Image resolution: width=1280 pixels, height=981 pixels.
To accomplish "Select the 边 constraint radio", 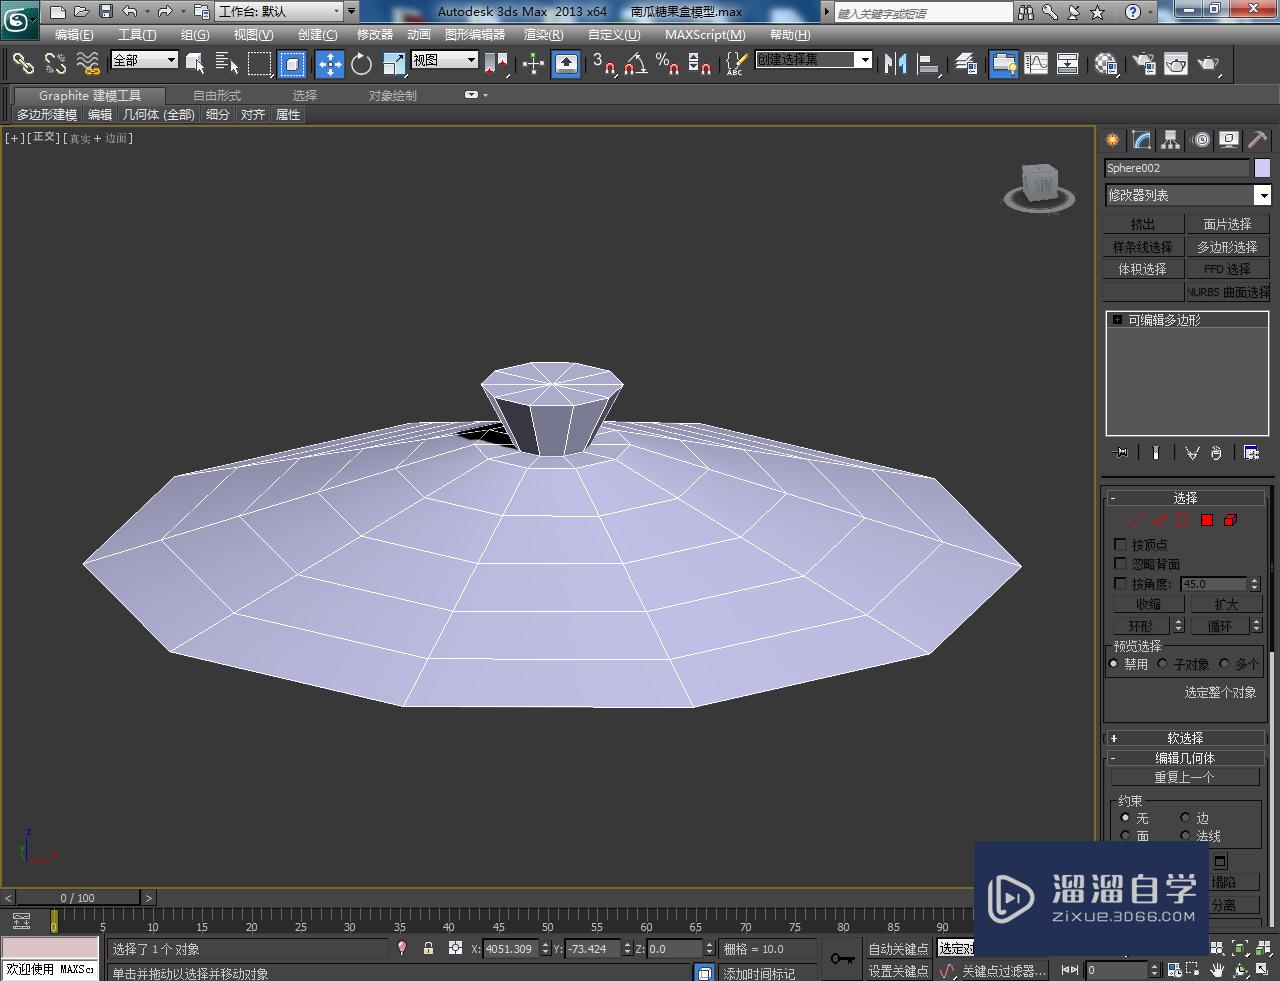I will (1185, 817).
